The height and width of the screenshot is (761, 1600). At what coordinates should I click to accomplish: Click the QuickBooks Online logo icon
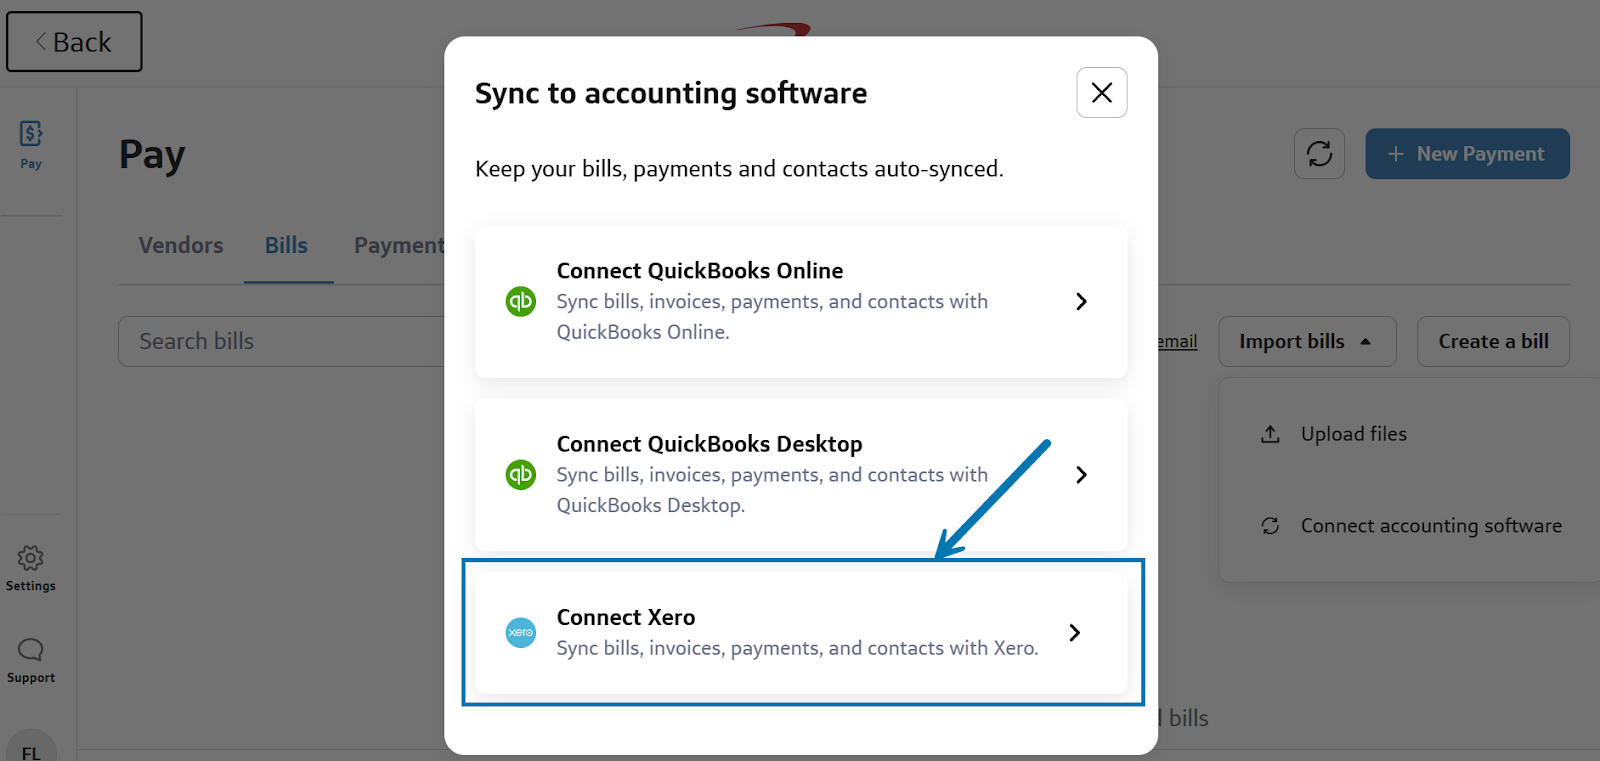tap(521, 301)
